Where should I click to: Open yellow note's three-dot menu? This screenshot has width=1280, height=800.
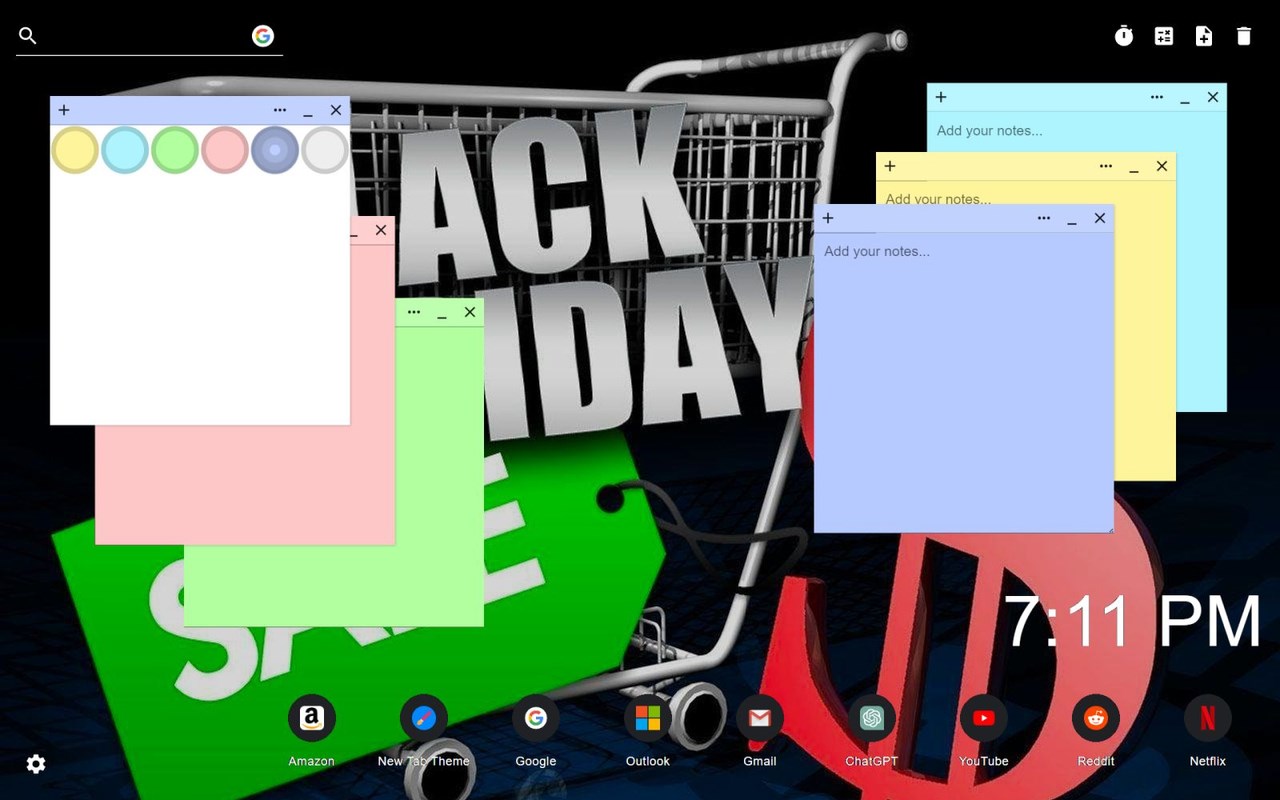(x=1106, y=166)
